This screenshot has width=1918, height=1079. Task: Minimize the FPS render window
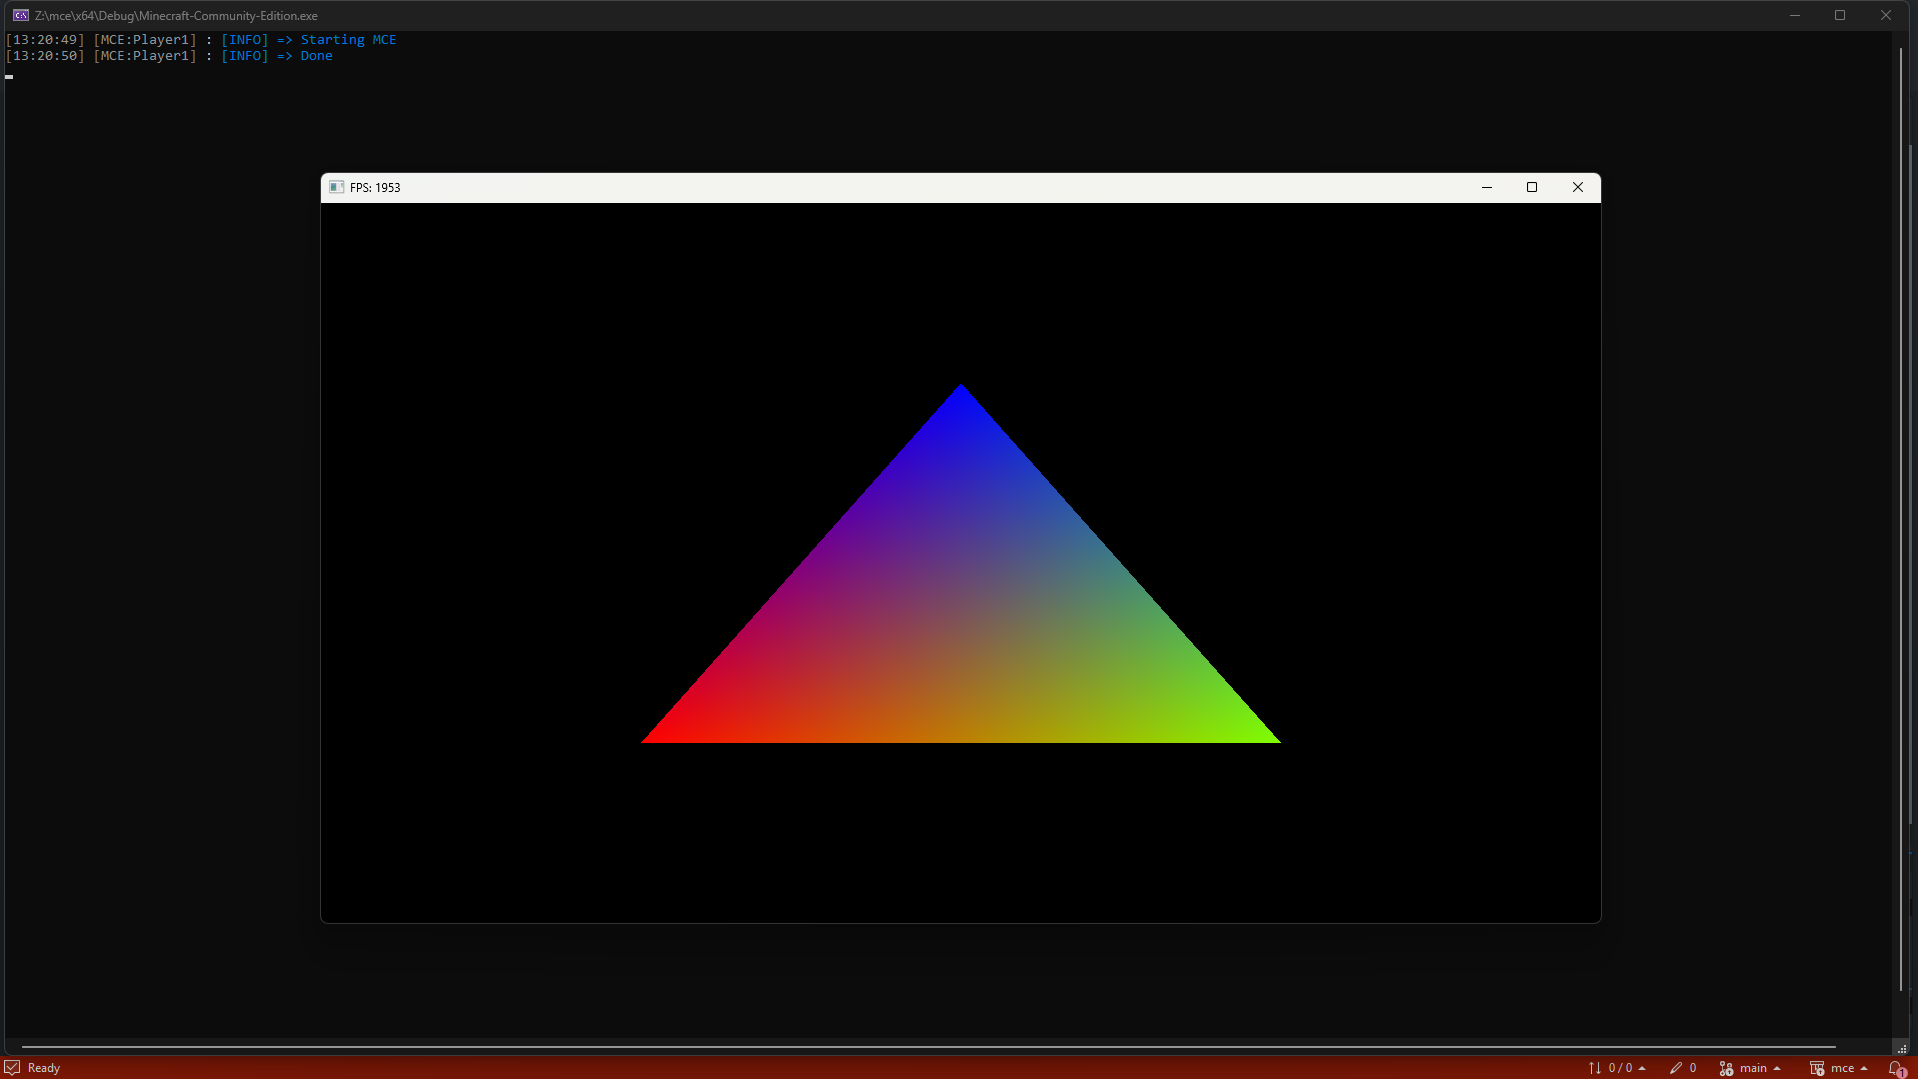coord(1487,187)
